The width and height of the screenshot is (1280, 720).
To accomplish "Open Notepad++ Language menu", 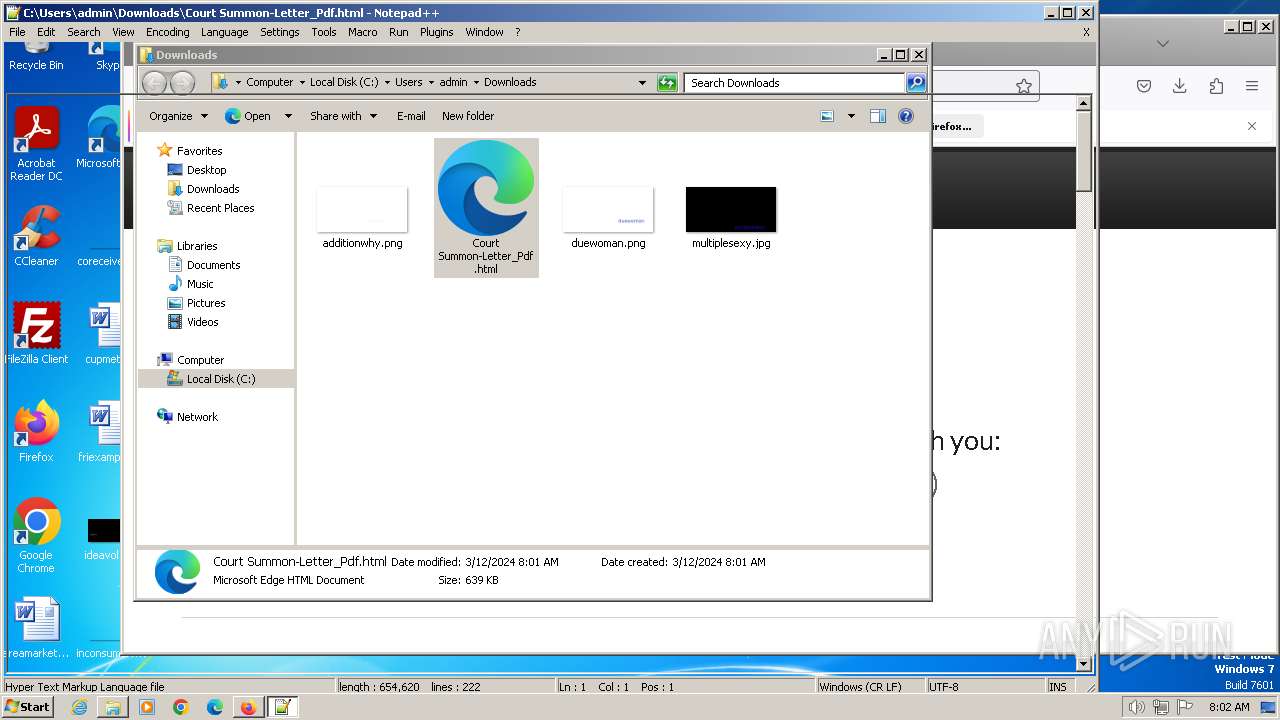I will (224, 32).
